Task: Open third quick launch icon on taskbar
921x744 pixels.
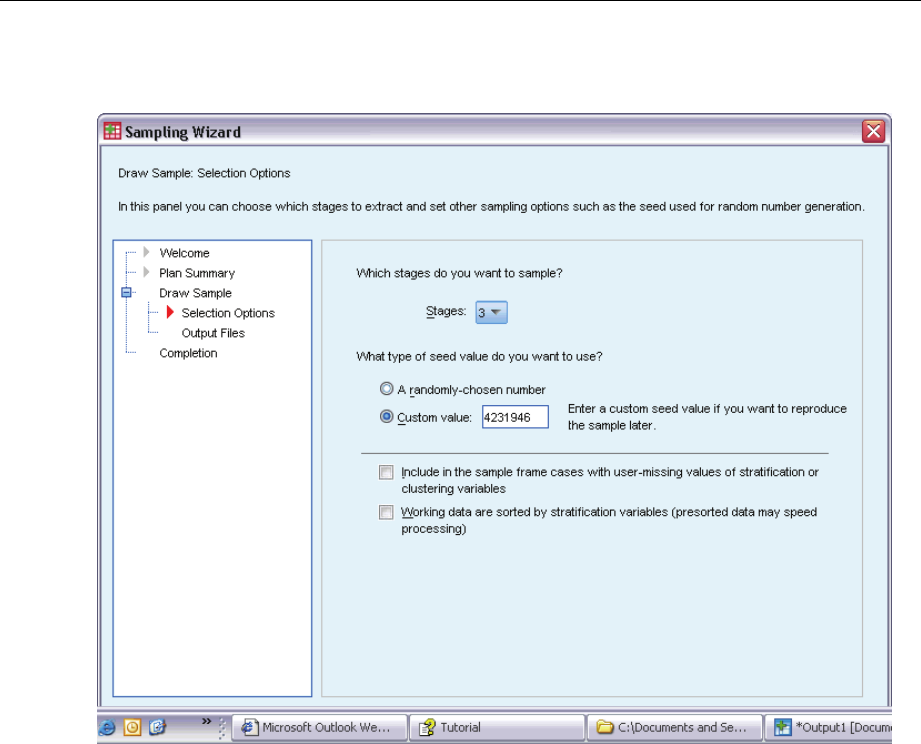Action: [157, 728]
